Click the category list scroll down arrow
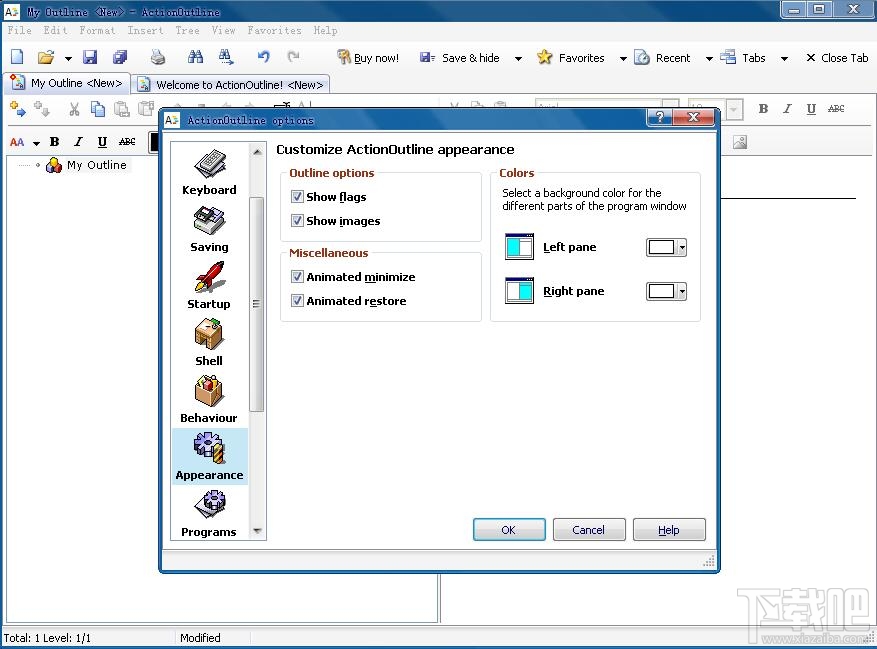This screenshot has height=649, width=877. click(257, 530)
